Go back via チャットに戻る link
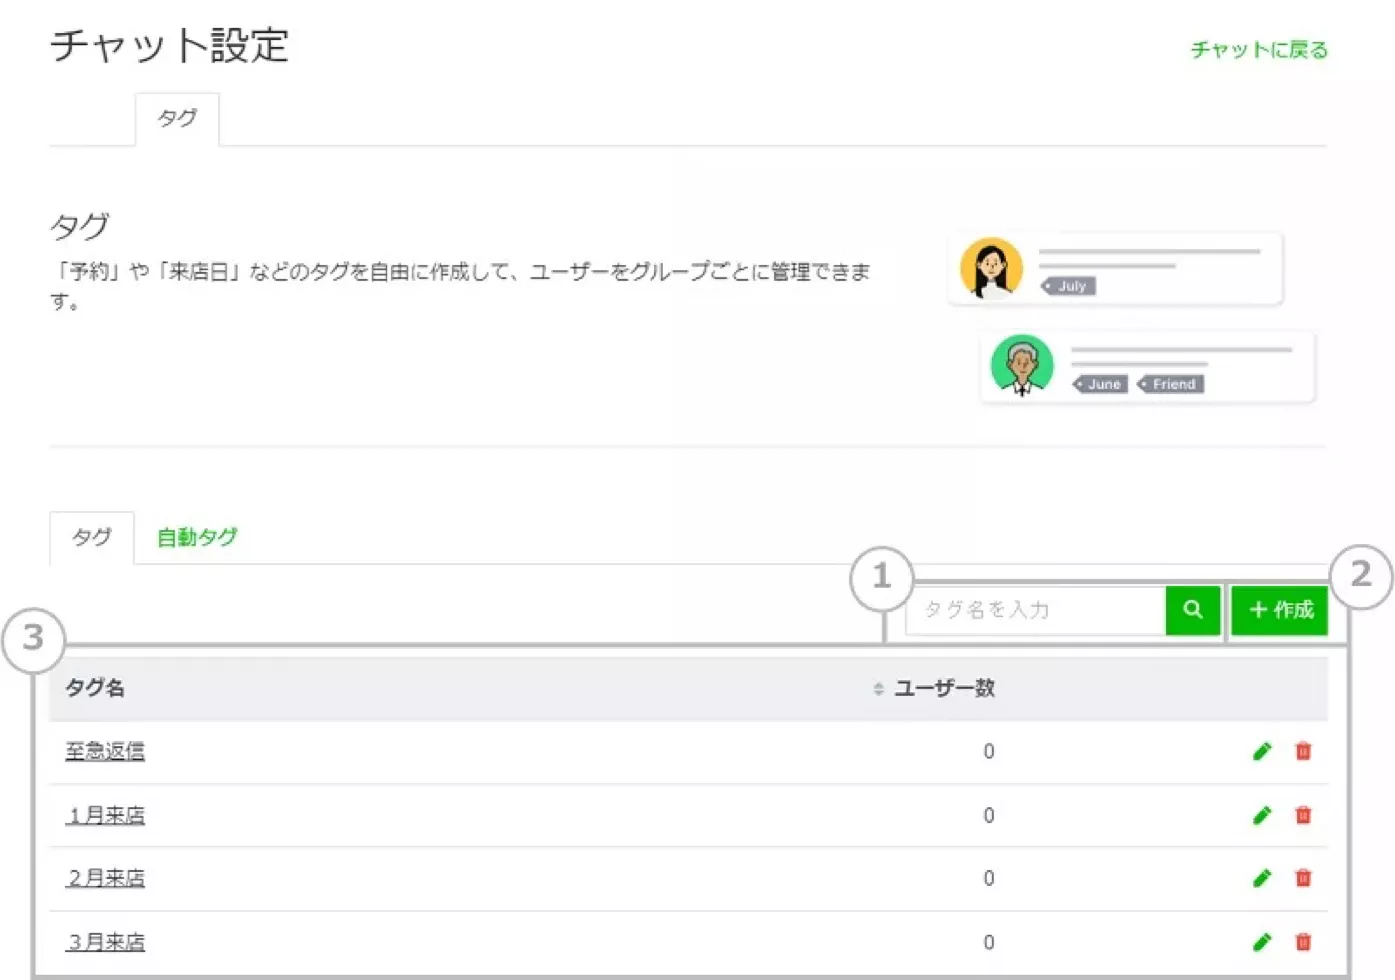This screenshot has width=1395, height=980. [1258, 50]
